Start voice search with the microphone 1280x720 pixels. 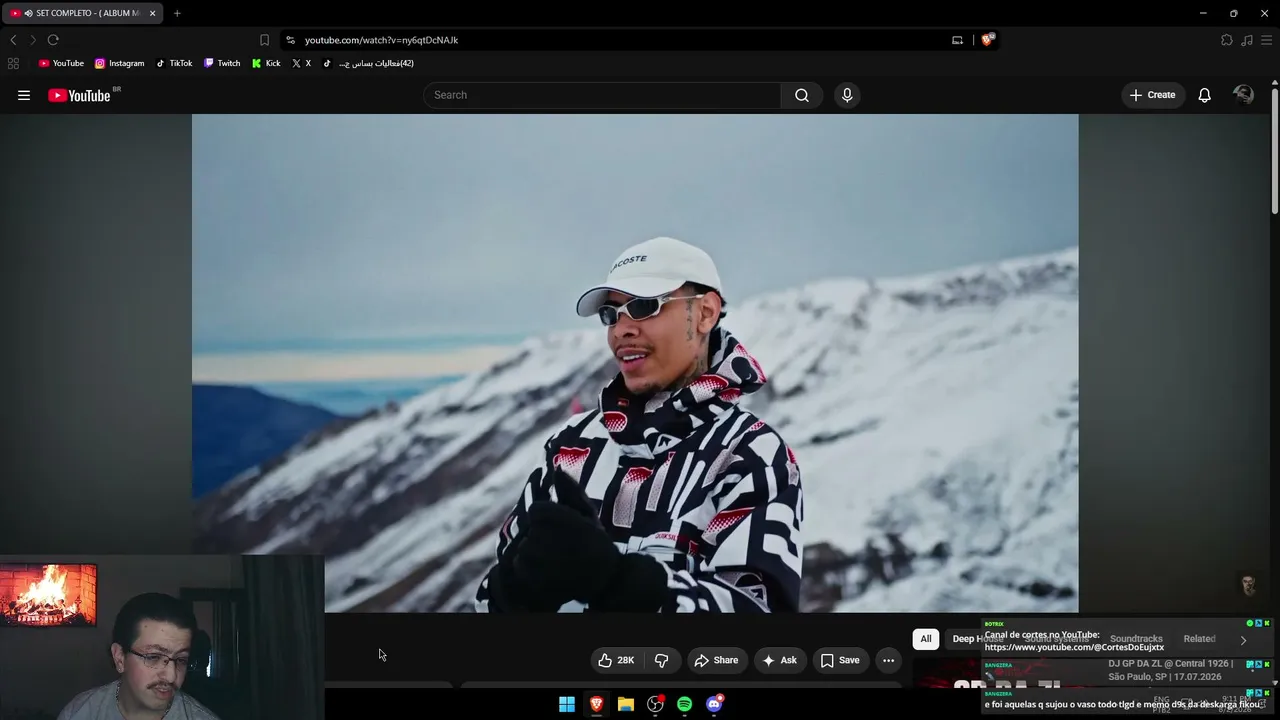pos(847,95)
